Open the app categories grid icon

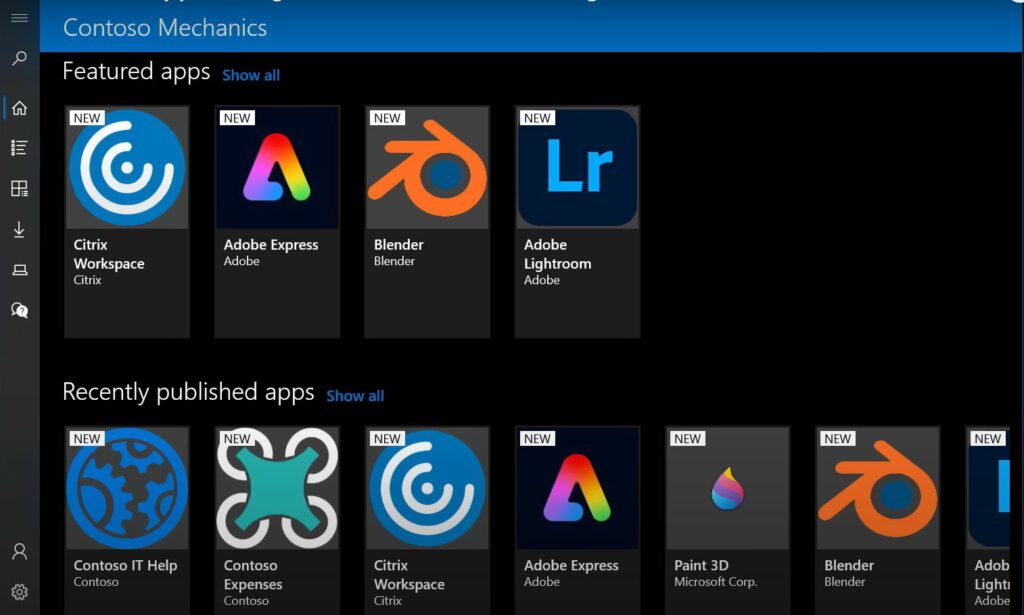coord(20,189)
